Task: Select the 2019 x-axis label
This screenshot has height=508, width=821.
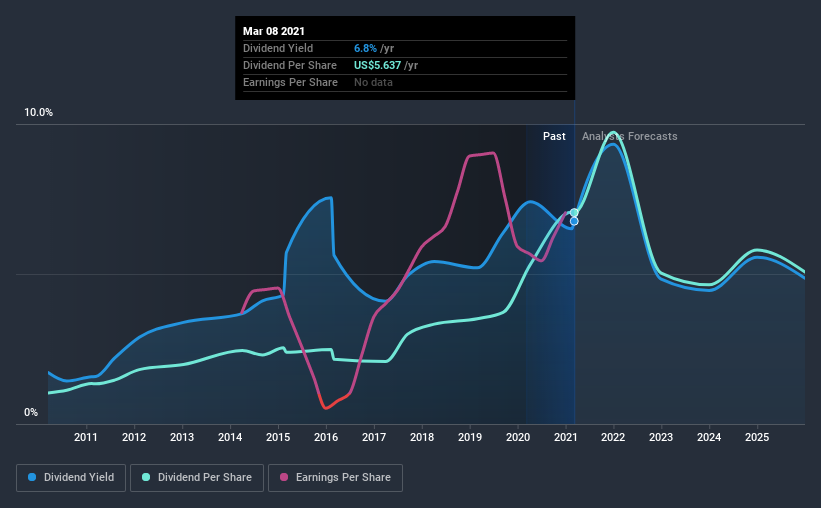Action: tap(470, 437)
